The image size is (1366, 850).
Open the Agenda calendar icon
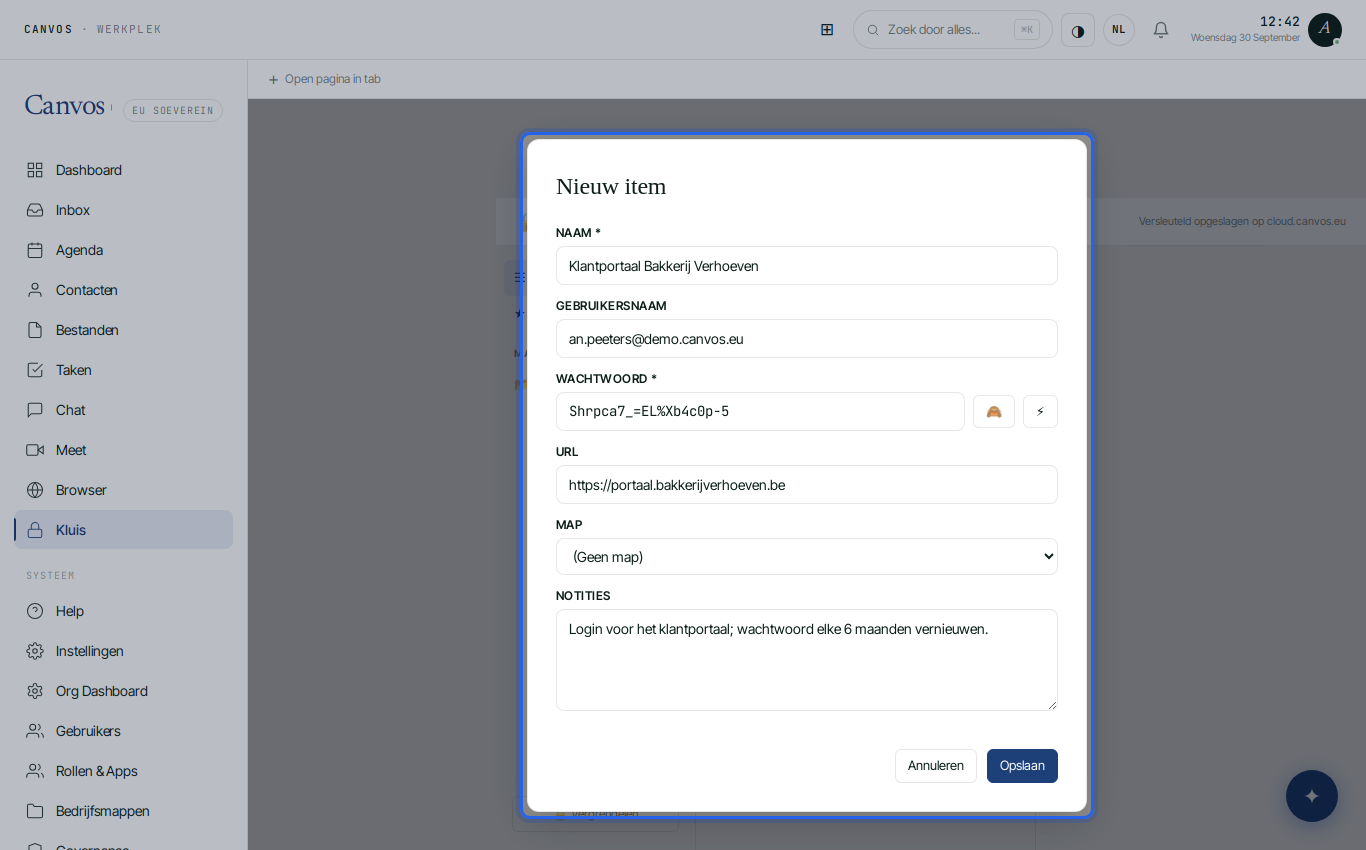(35, 250)
